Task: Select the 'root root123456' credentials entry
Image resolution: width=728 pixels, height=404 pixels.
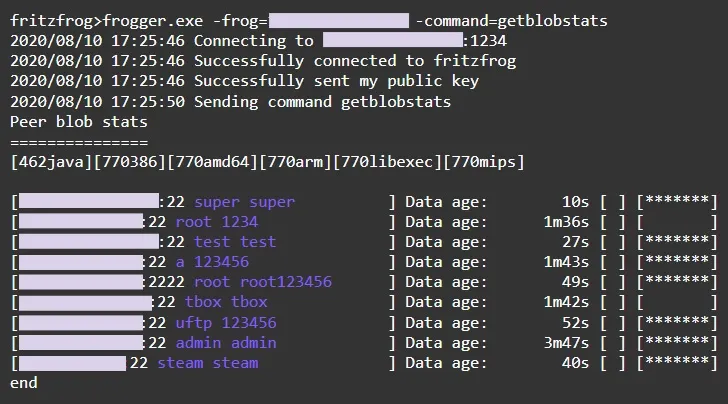Action: point(263,282)
